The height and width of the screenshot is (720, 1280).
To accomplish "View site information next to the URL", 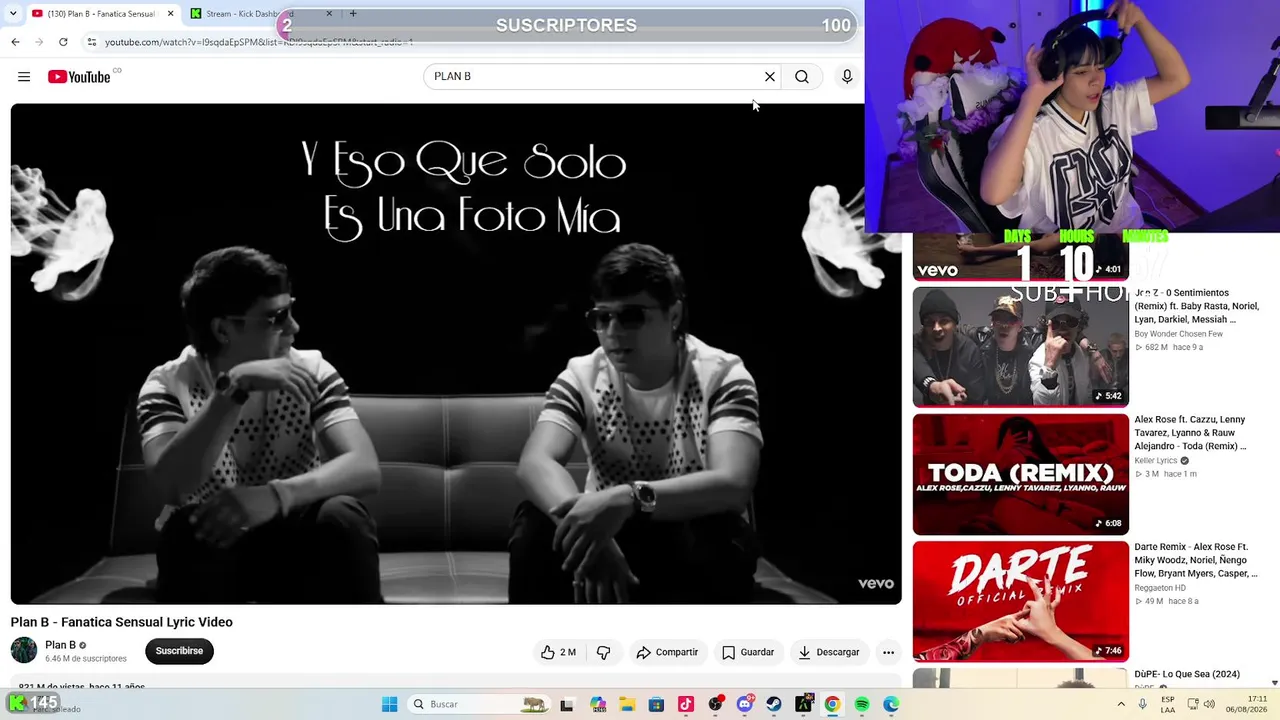I will [x=92, y=42].
